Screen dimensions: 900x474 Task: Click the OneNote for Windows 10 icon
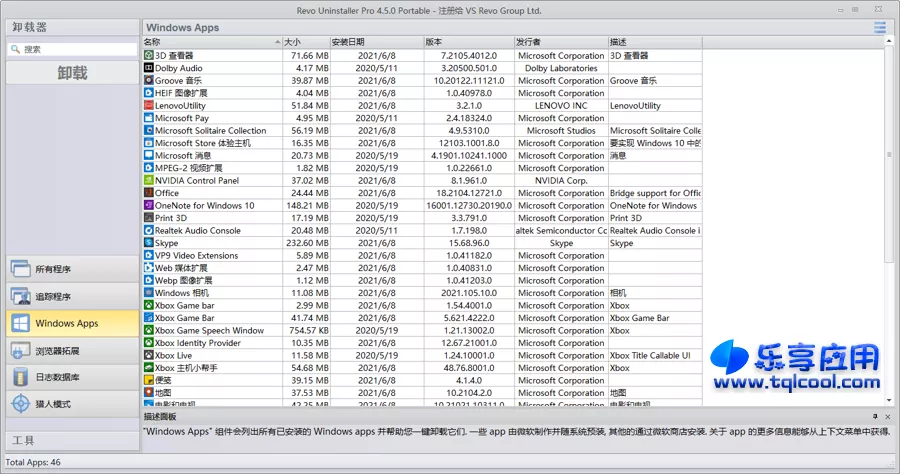pyautogui.click(x=149, y=205)
